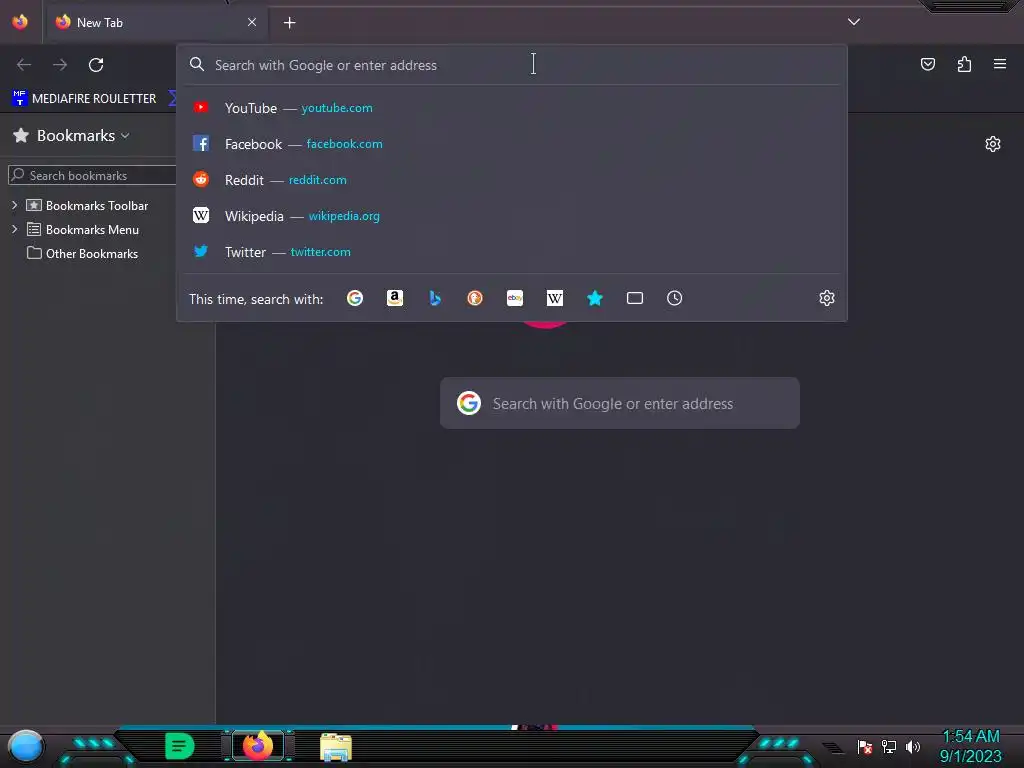Open the volume speaker tray icon

click(x=912, y=746)
